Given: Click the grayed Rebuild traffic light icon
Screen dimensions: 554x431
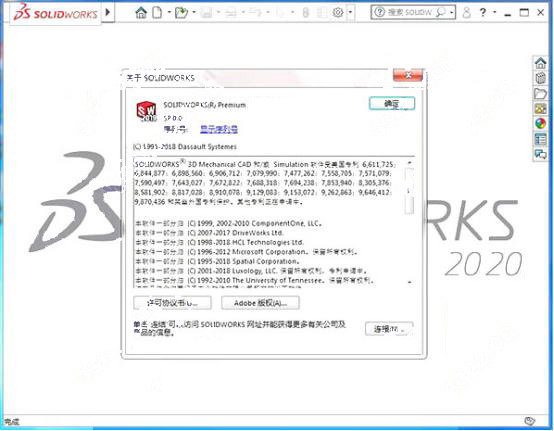Looking at the screenshot, I should pyautogui.click(x=306, y=13).
